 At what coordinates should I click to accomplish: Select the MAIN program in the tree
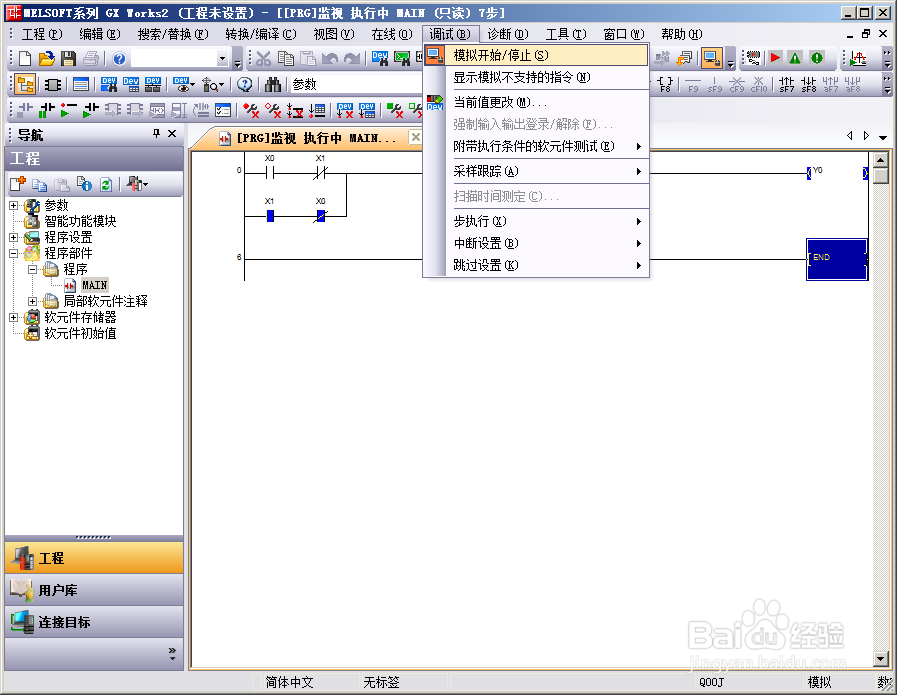tap(94, 285)
